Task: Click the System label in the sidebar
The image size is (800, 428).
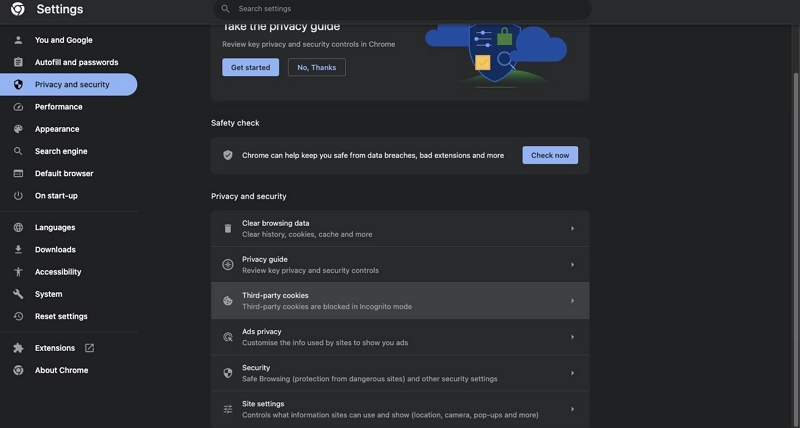Action: (x=48, y=294)
